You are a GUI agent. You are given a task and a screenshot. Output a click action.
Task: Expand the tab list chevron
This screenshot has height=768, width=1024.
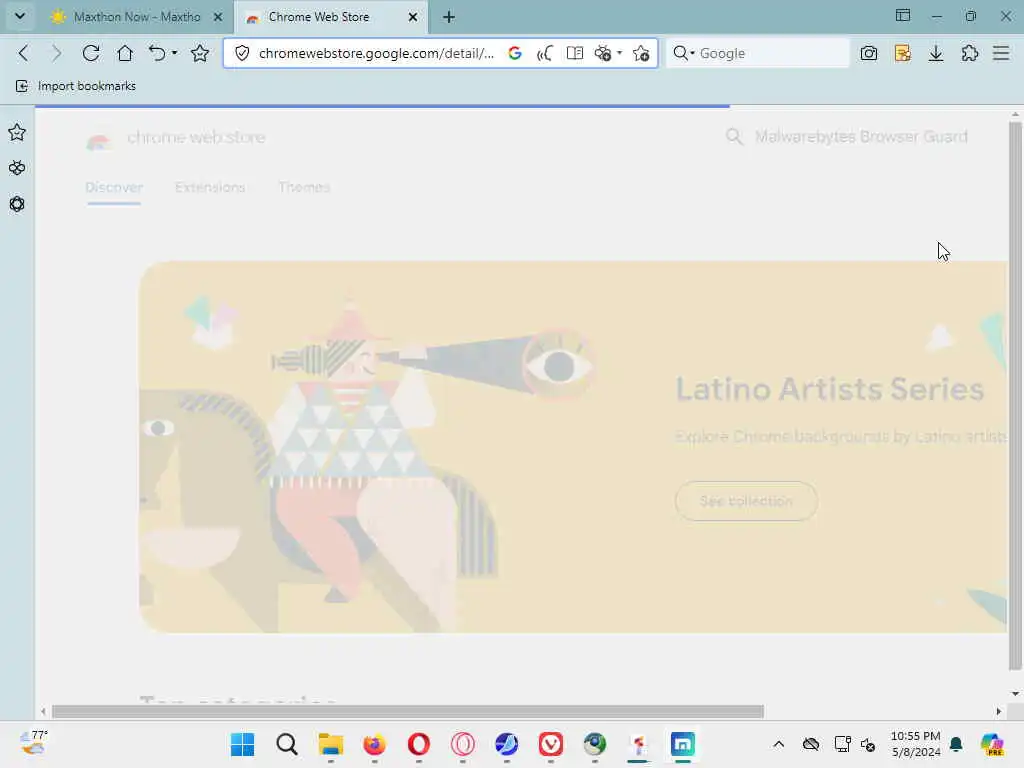20,16
